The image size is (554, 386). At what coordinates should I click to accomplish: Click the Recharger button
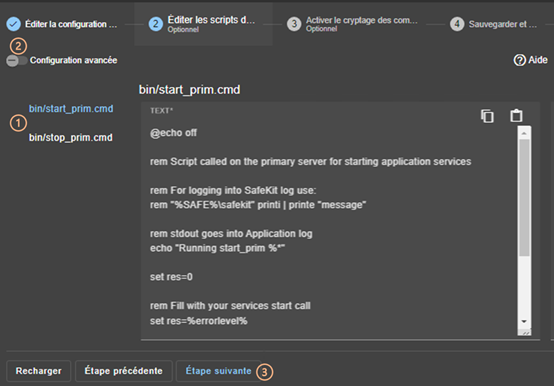pyautogui.click(x=39, y=371)
